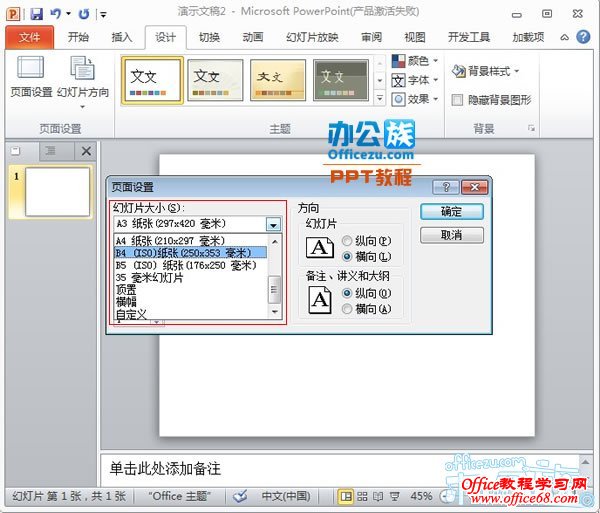Close the 页面设置 dialog
The image size is (600, 513).
(x=474, y=187)
